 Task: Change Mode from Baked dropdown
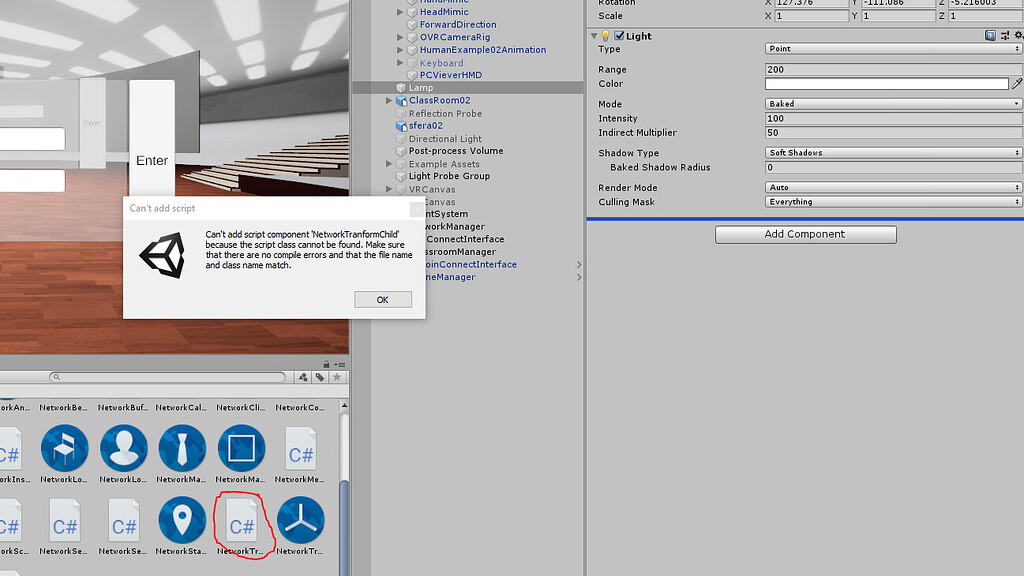pyautogui.click(x=890, y=103)
